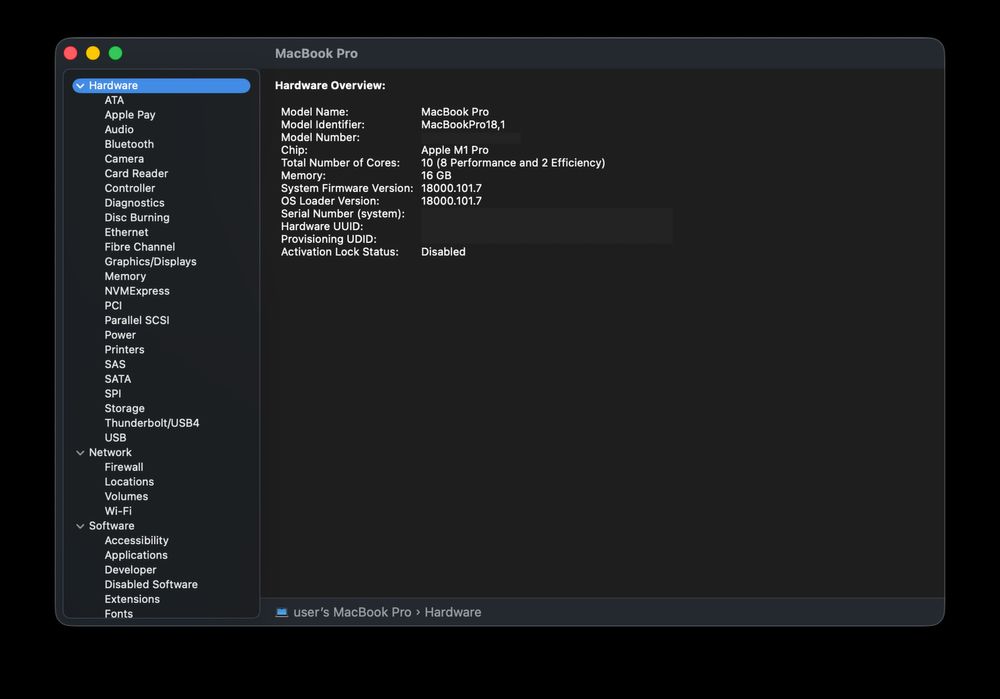The height and width of the screenshot is (699, 1000).
Task: Click Hardware in the path bar
Action: pos(453,612)
